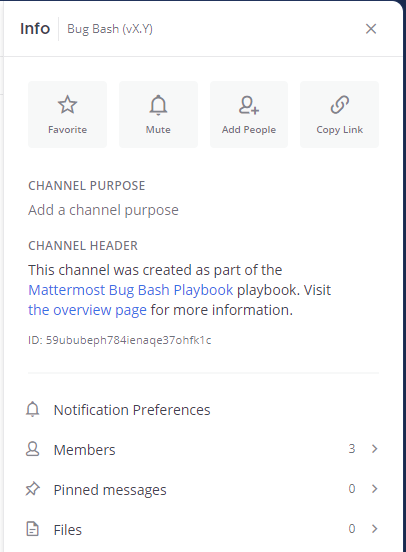406x552 pixels.
Task: Click the channel ID text
Action: [x=120, y=340]
